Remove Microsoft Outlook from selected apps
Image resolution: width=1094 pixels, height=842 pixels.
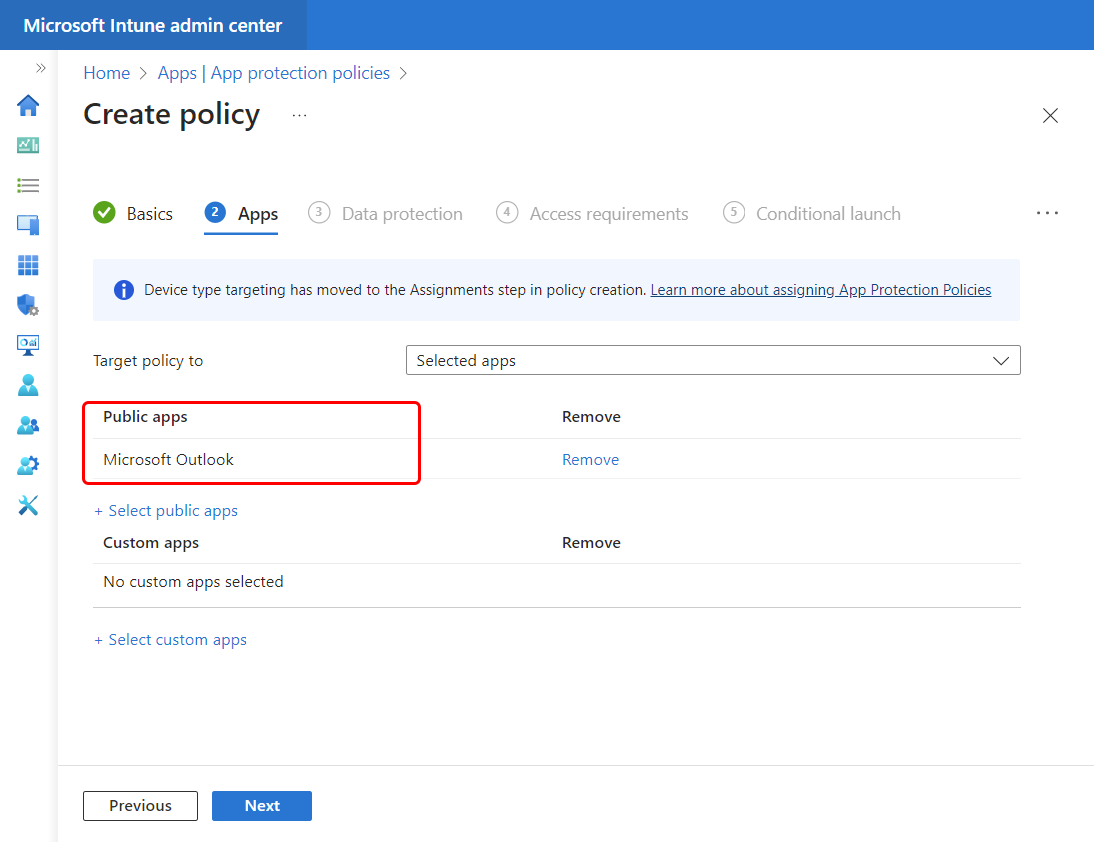coord(590,459)
